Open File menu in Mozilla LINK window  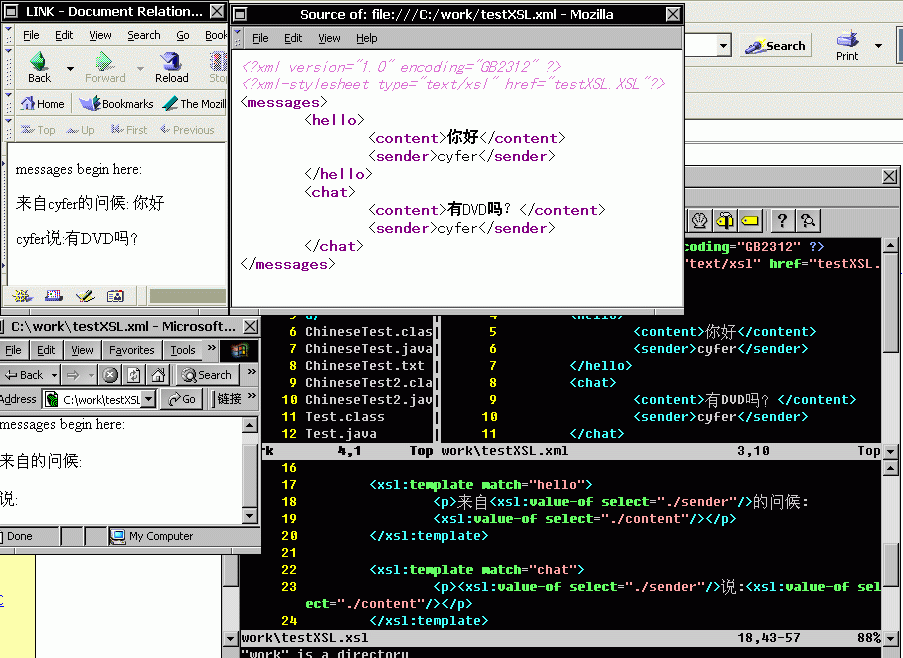pos(31,35)
